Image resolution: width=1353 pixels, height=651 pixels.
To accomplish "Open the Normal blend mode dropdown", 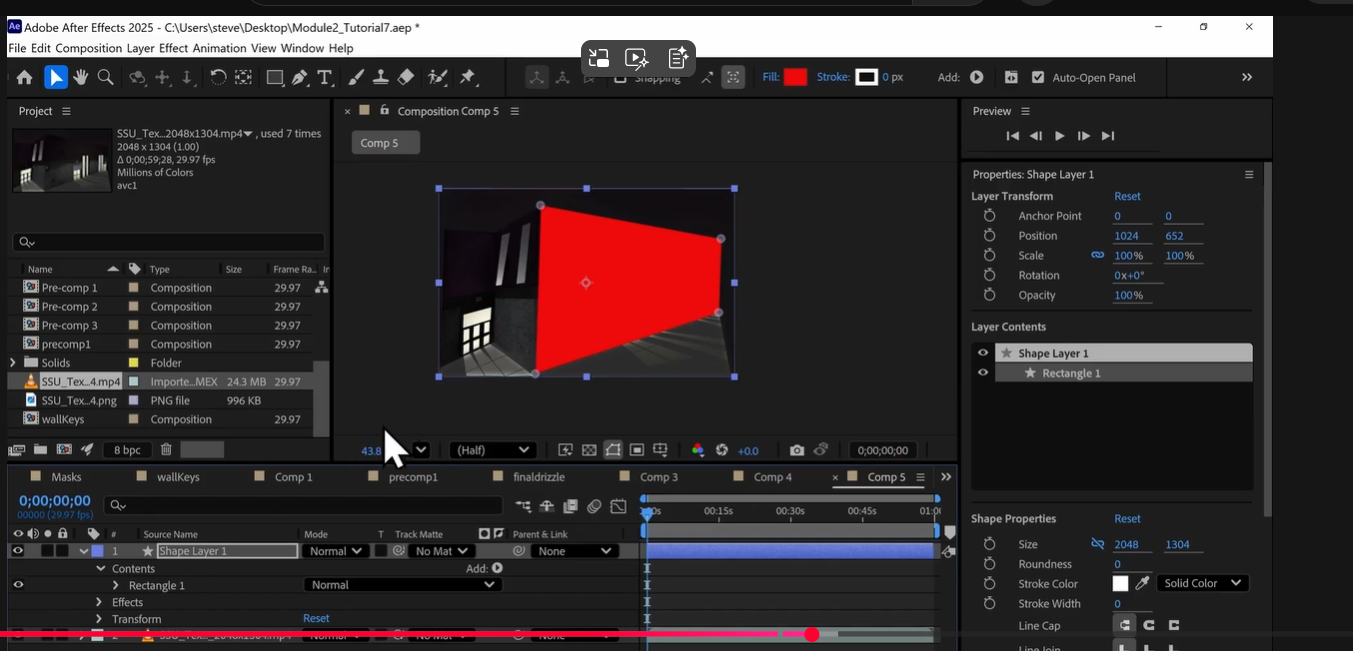I will tap(334, 550).
